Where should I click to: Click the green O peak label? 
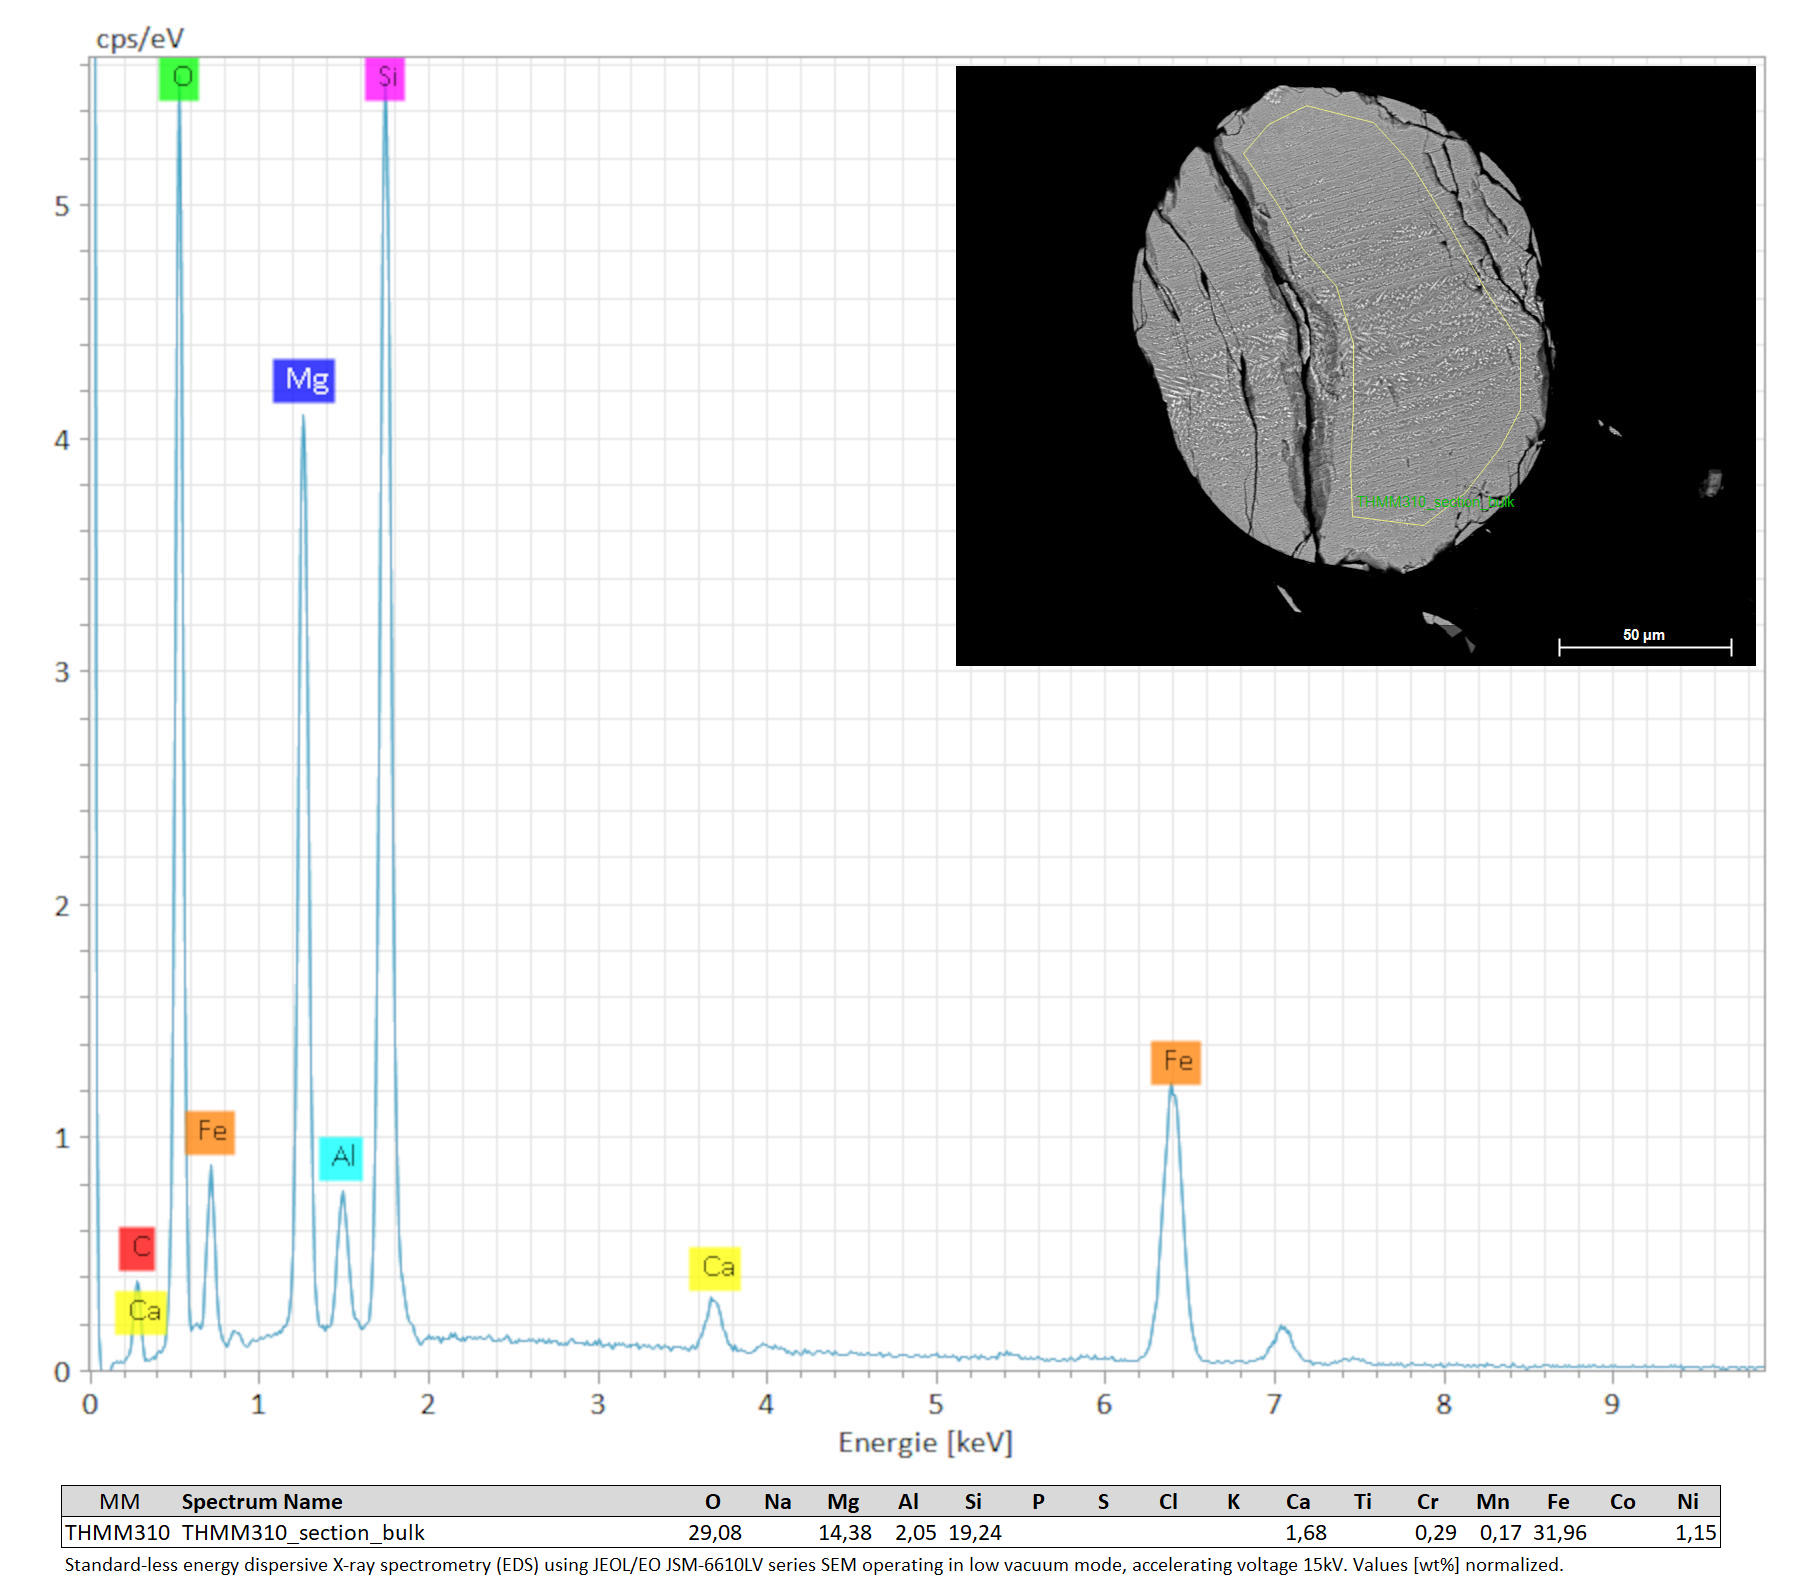point(179,78)
